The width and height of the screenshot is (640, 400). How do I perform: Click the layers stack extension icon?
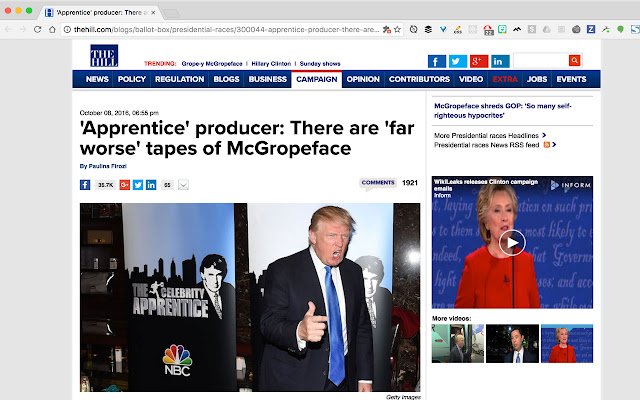coord(428,29)
